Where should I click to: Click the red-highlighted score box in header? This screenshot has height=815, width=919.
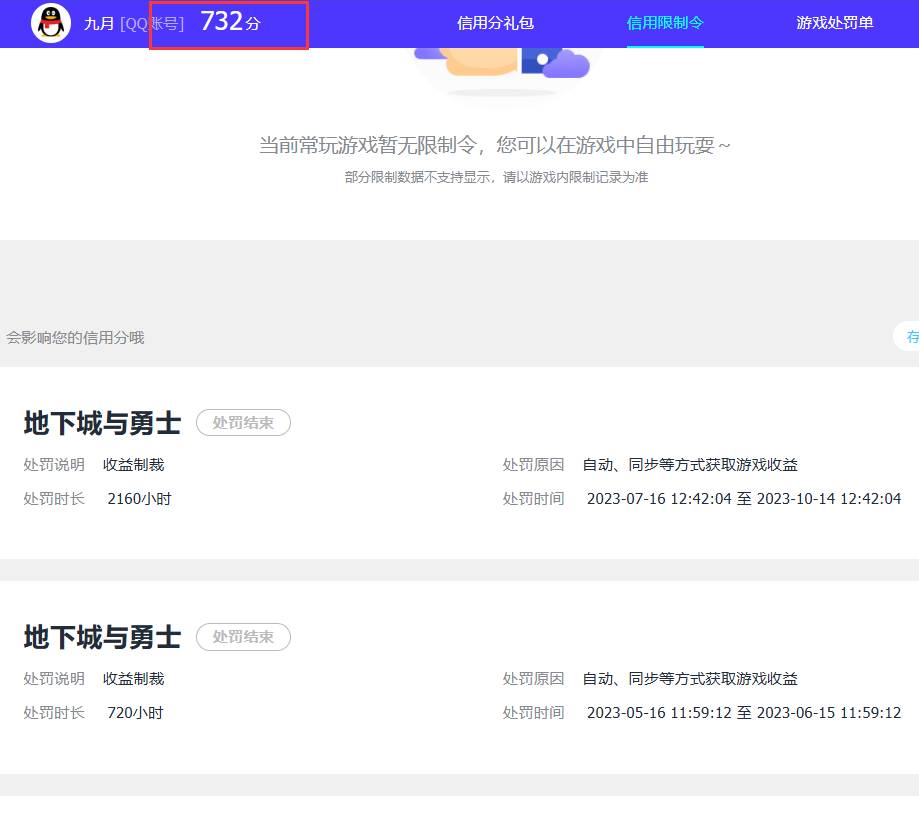228,22
